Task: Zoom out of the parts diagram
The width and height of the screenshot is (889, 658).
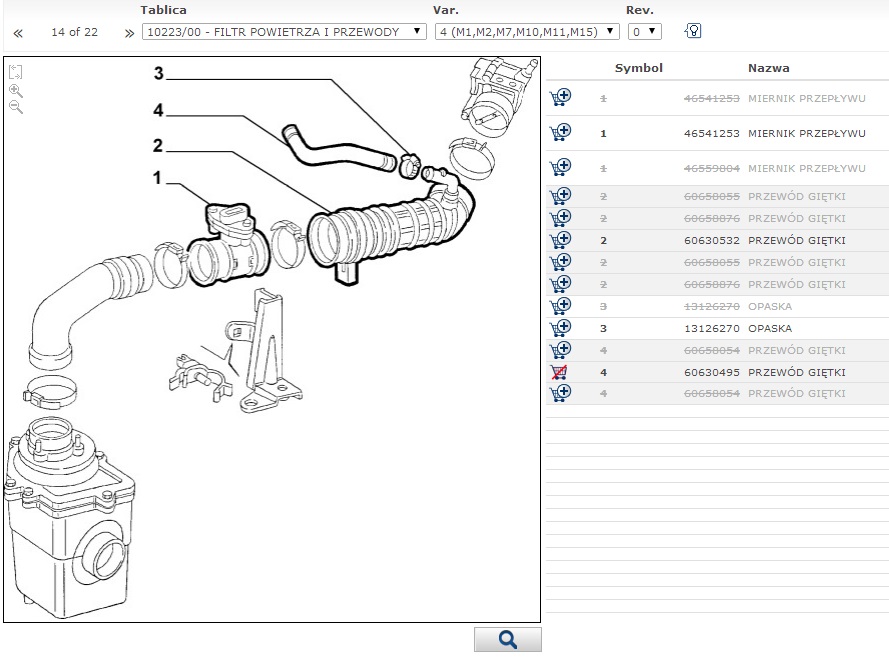Action: pyautogui.click(x=15, y=107)
